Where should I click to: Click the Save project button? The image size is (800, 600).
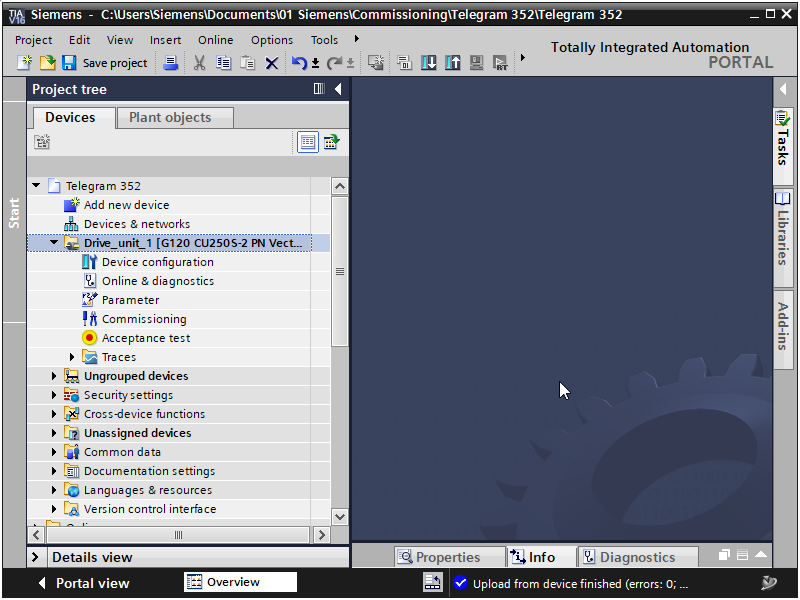[x=105, y=63]
